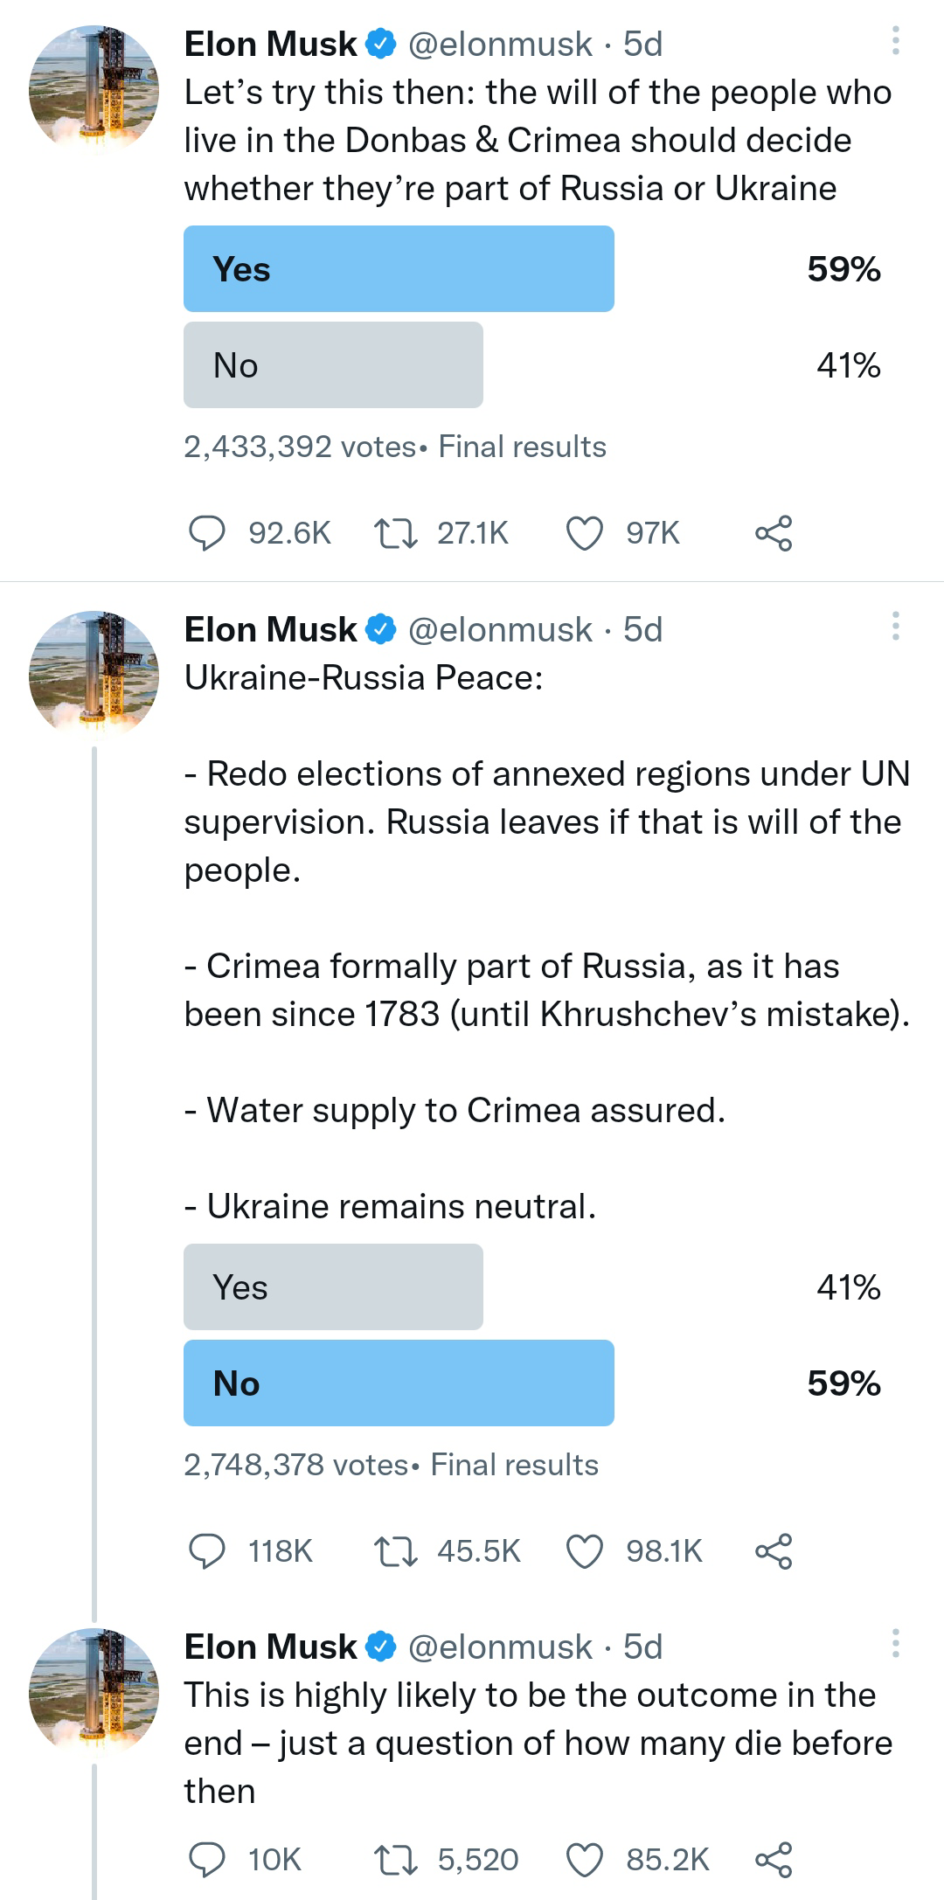Retweet the Donbas & Crimea poll tweet

click(x=395, y=533)
